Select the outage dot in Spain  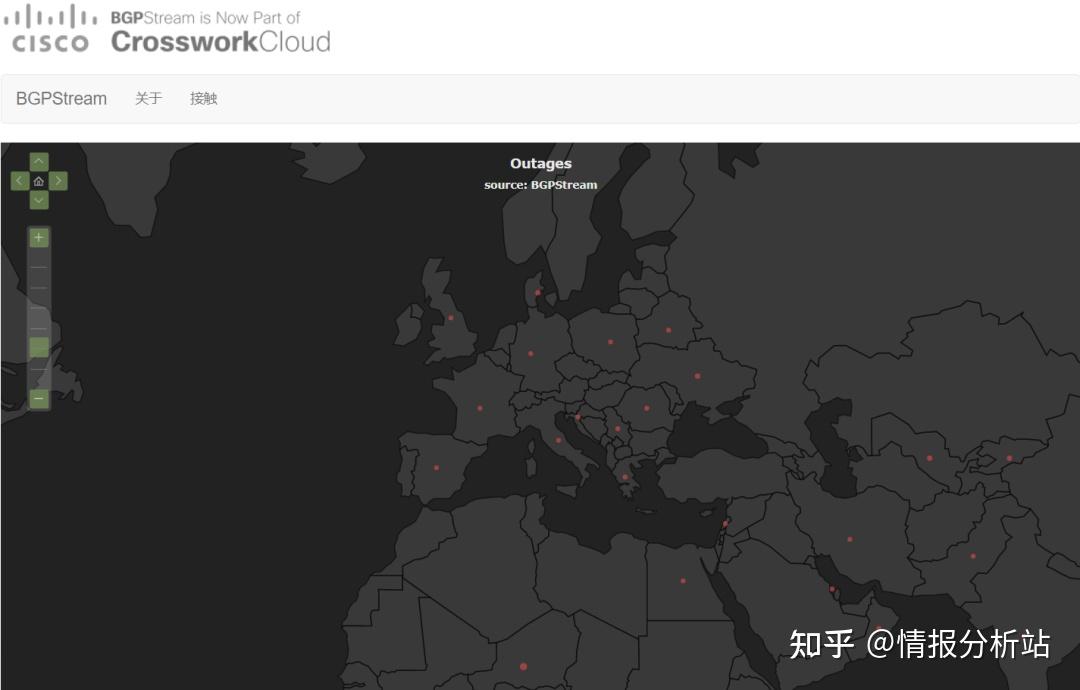click(436, 468)
